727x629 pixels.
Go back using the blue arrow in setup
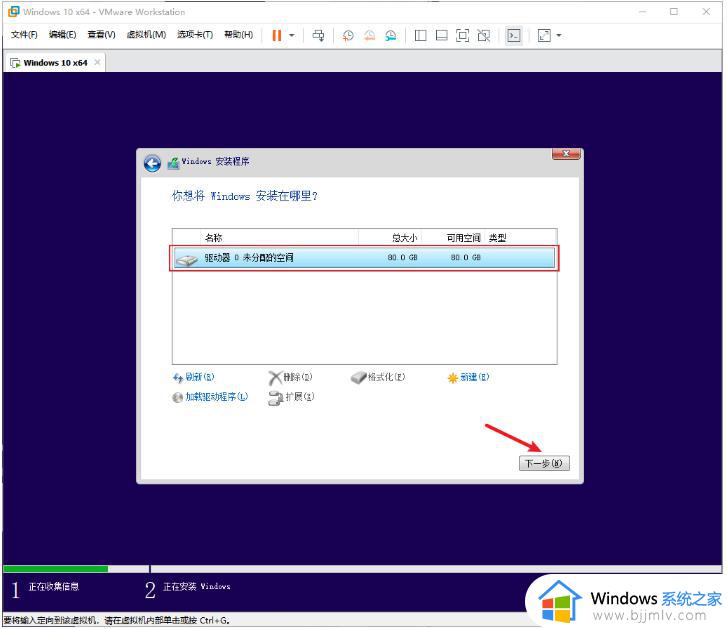152,164
